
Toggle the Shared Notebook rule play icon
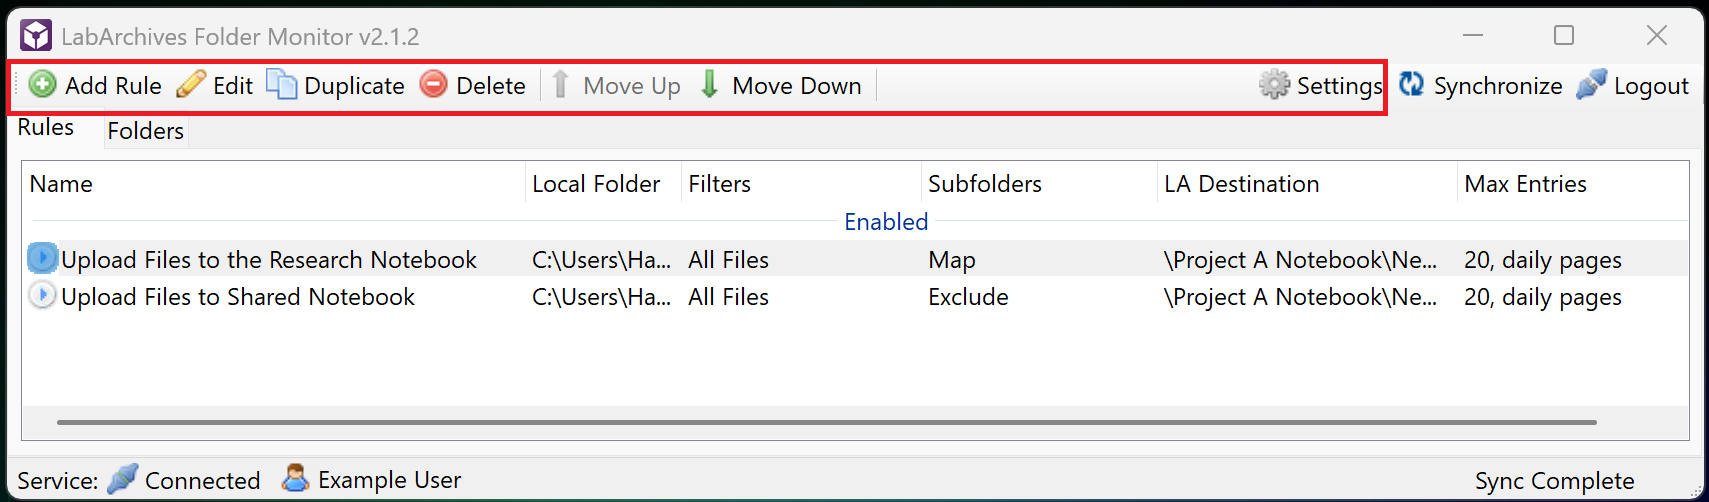[x=42, y=296]
